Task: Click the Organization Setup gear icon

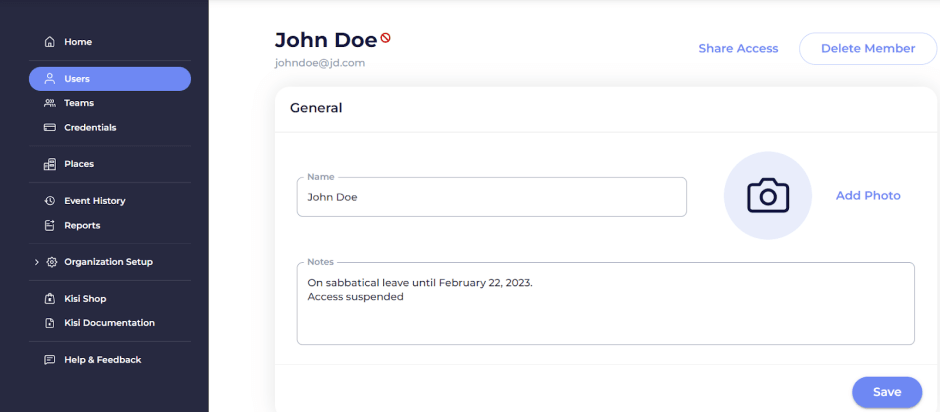Action: tap(52, 262)
